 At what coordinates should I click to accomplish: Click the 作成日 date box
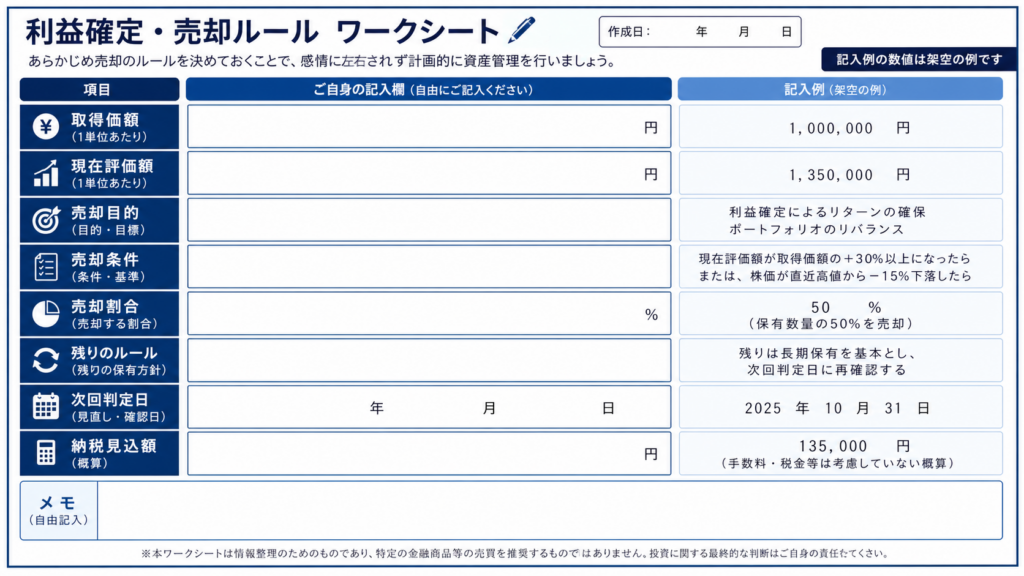700,31
